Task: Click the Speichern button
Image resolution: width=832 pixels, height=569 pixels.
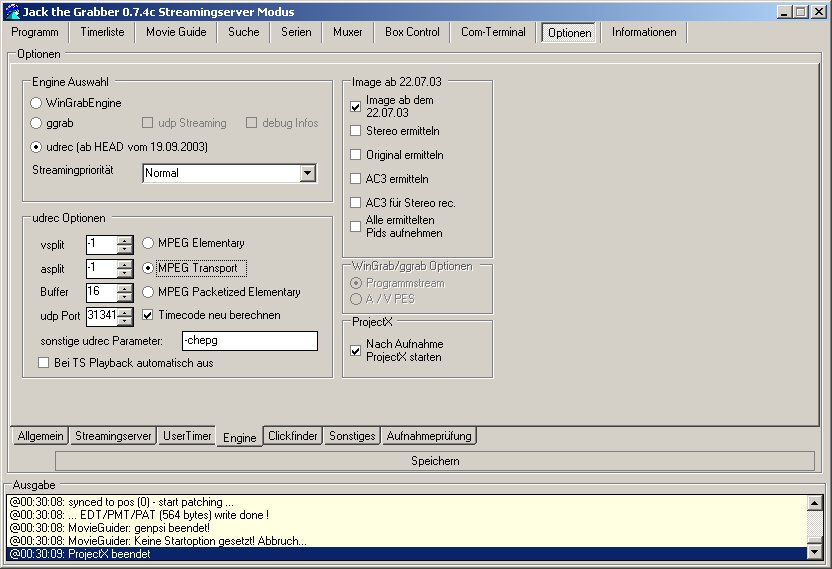Action: 435,461
